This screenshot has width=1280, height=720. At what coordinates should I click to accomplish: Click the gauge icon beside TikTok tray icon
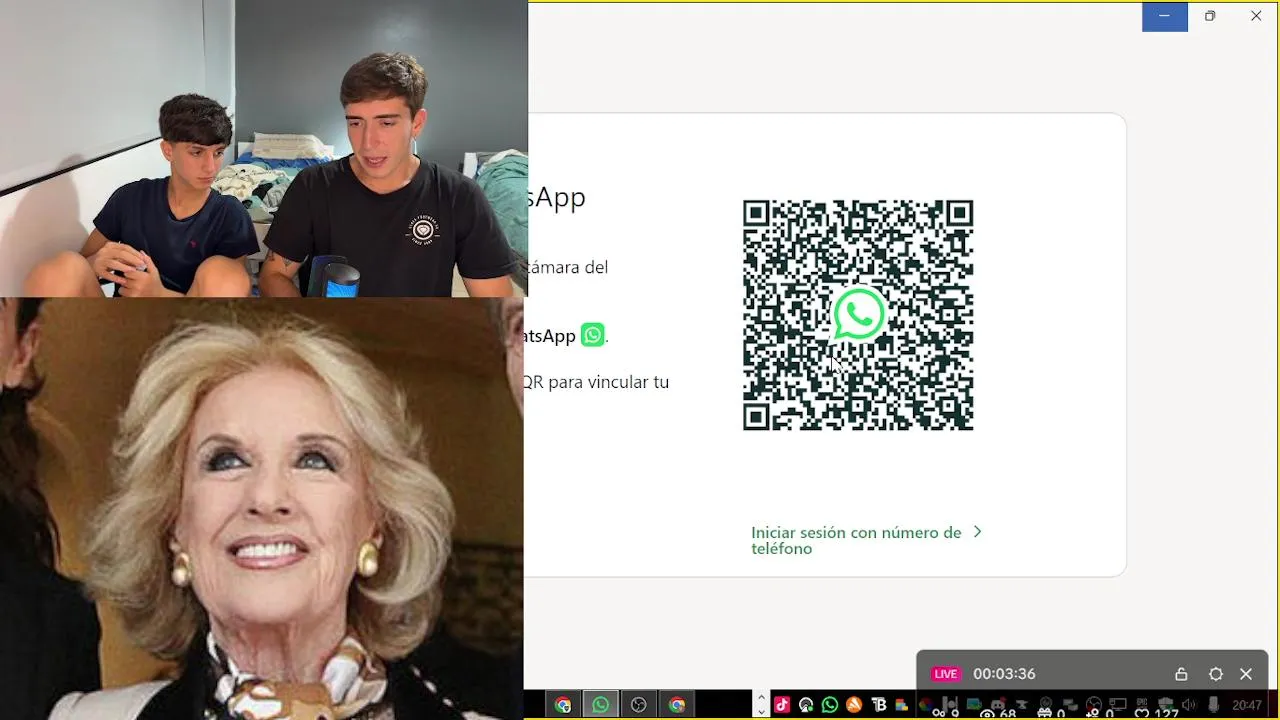(806, 705)
